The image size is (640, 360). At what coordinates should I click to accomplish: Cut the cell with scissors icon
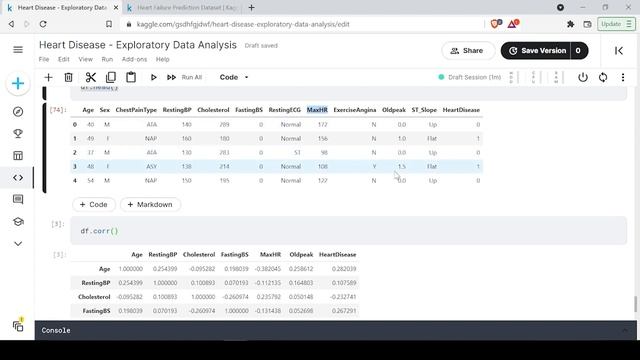pyautogui.click(x=91, y=77)
